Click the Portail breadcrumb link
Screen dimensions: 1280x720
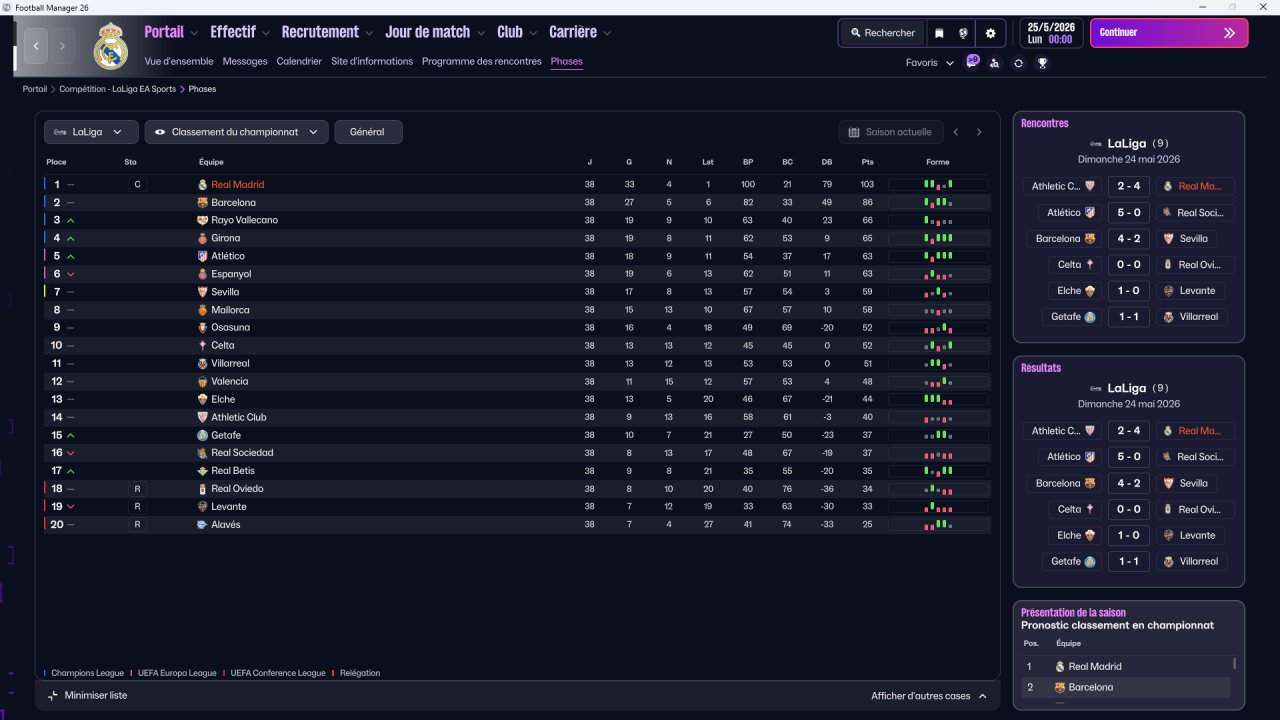[35, 89]
